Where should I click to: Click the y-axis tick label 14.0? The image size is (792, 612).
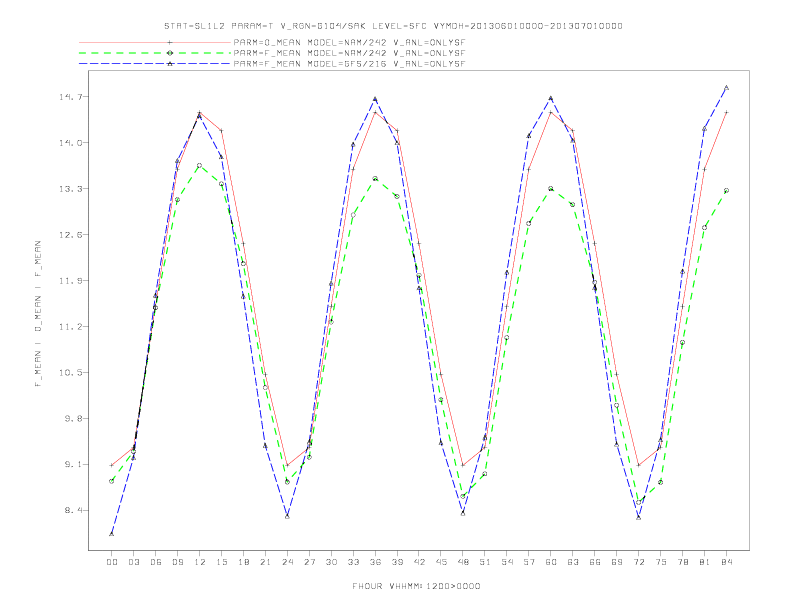point(69,143)
